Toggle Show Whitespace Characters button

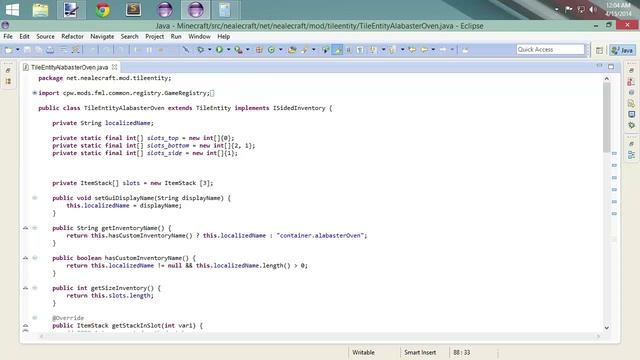pos(360,50)
